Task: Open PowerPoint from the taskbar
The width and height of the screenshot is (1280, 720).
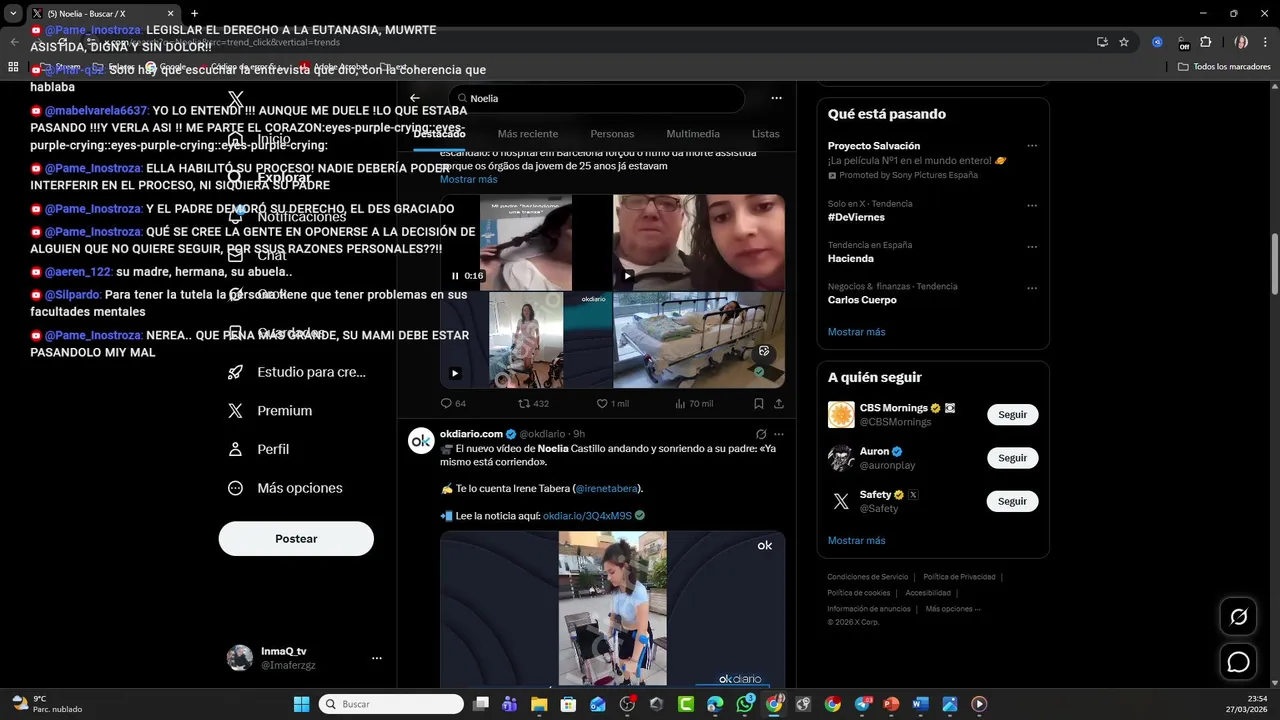Action: [x=891, y=704]
